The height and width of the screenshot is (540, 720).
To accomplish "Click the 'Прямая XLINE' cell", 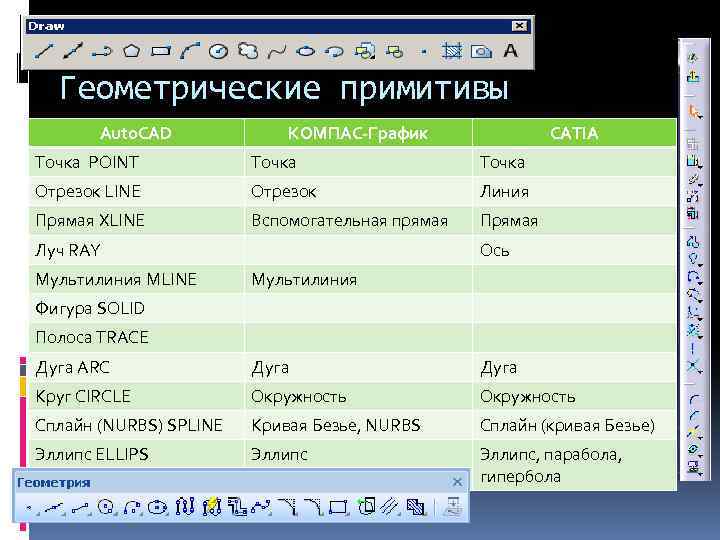I will click(136, 221).
